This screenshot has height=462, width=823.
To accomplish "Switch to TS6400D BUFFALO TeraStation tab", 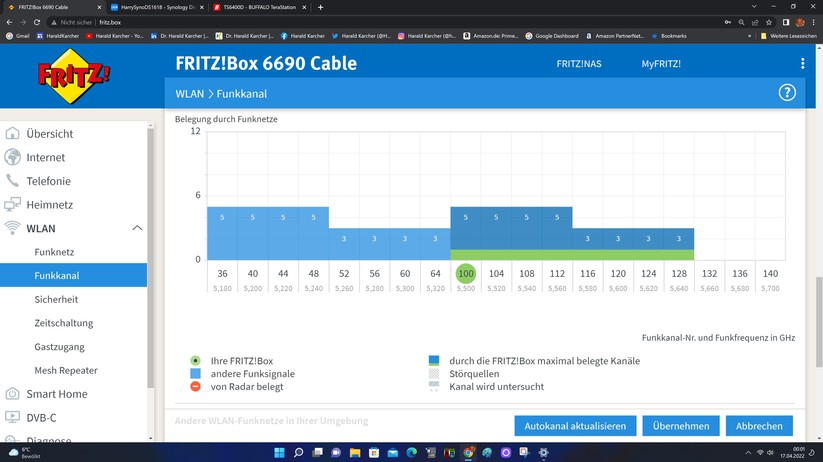I will click(259, 7).
